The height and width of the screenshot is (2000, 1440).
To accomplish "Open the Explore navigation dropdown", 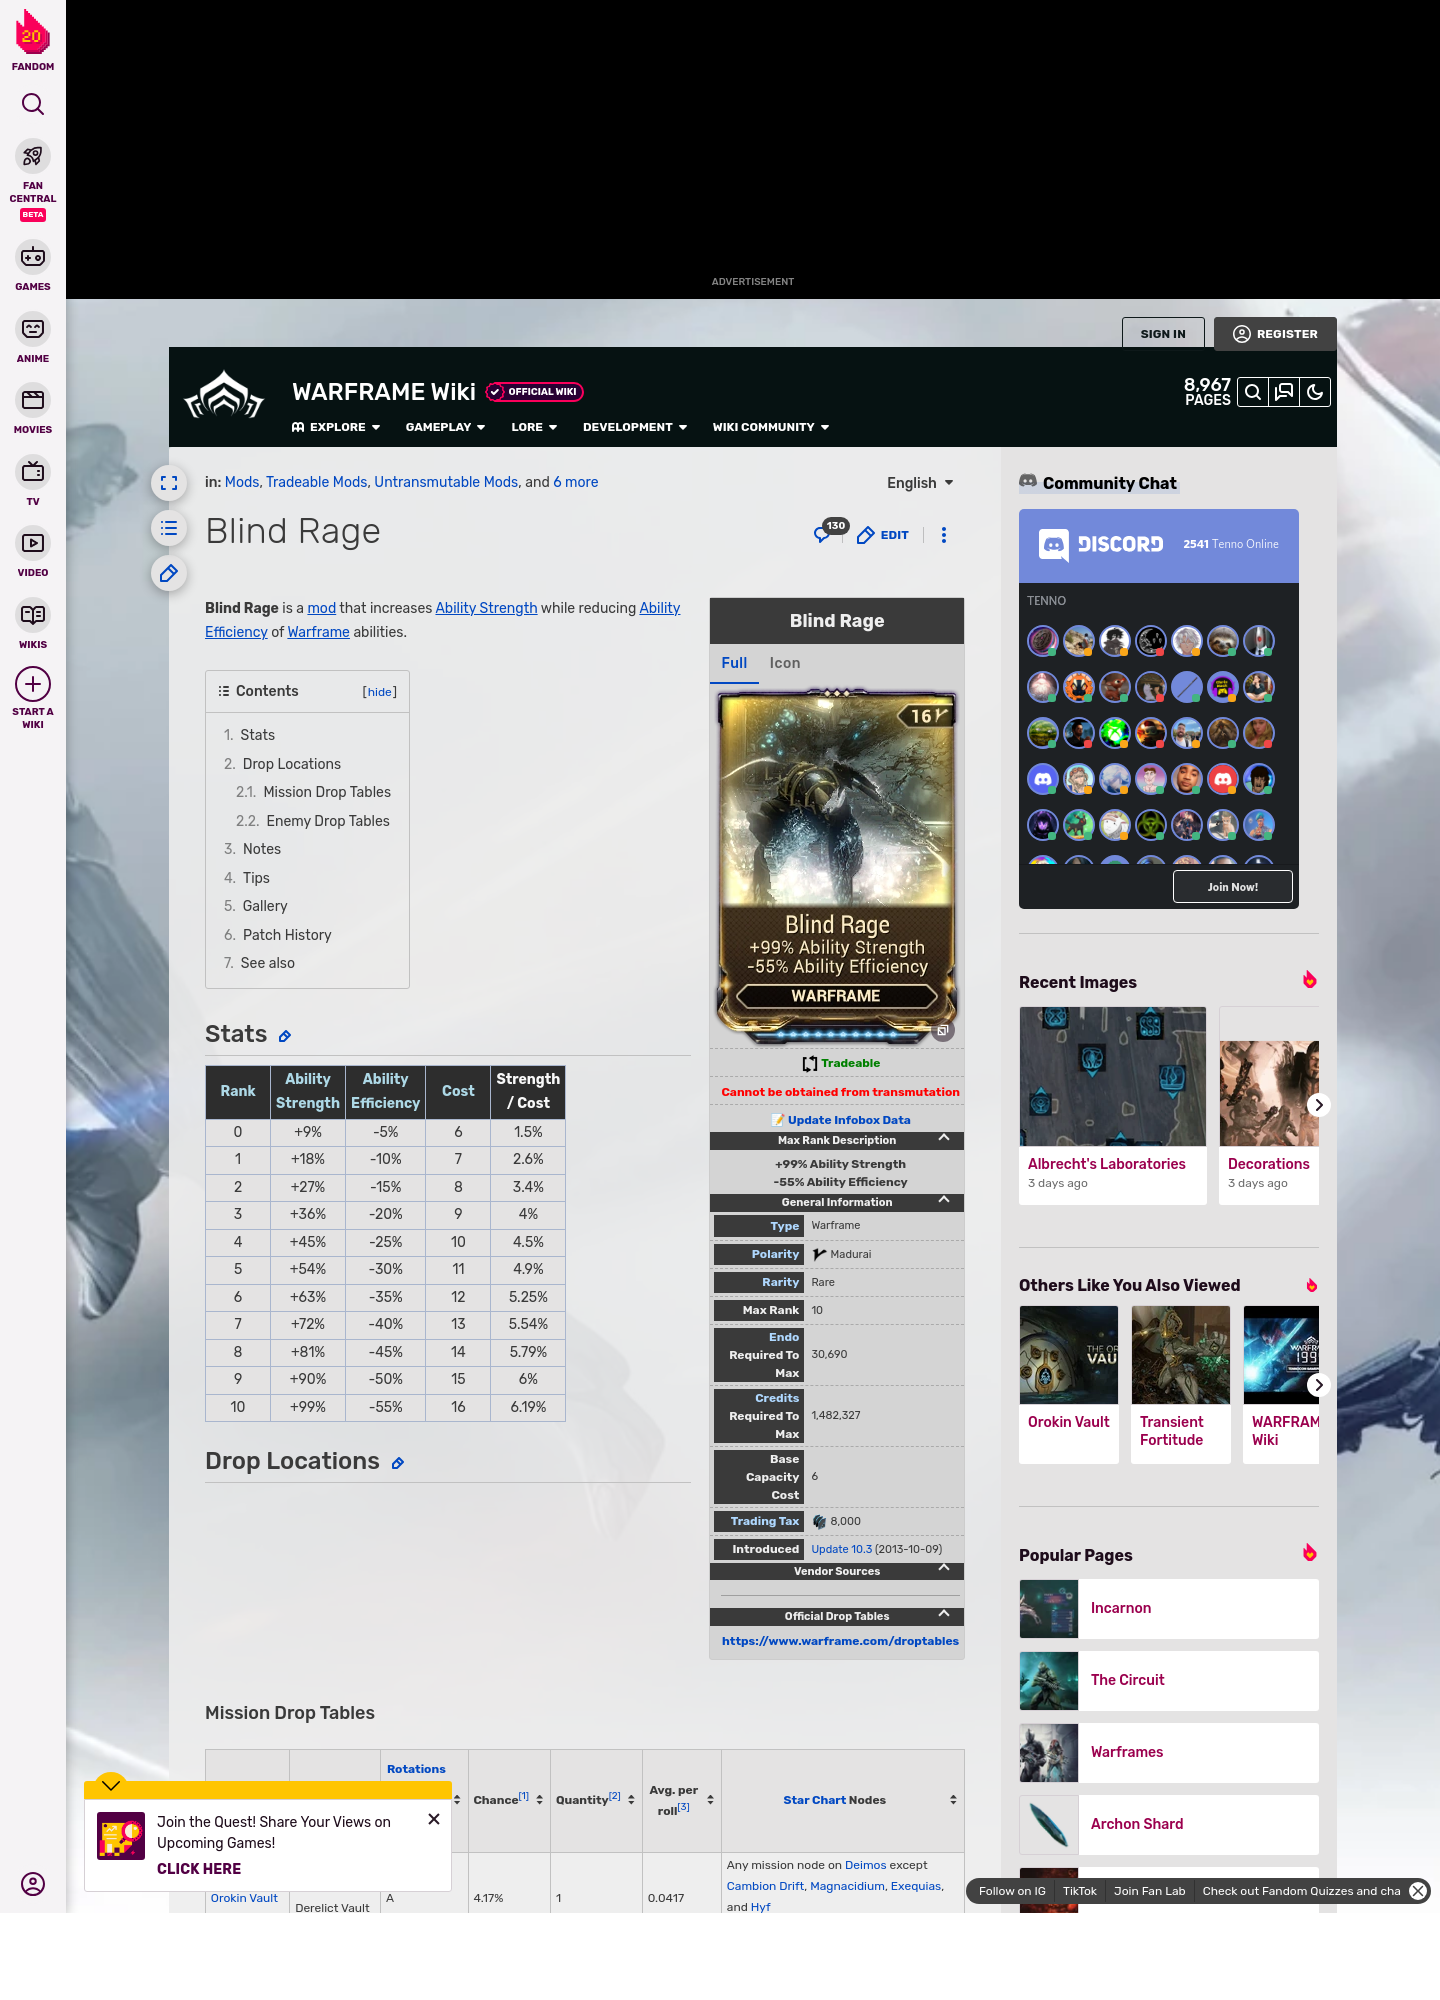I will tap(336, 427).
